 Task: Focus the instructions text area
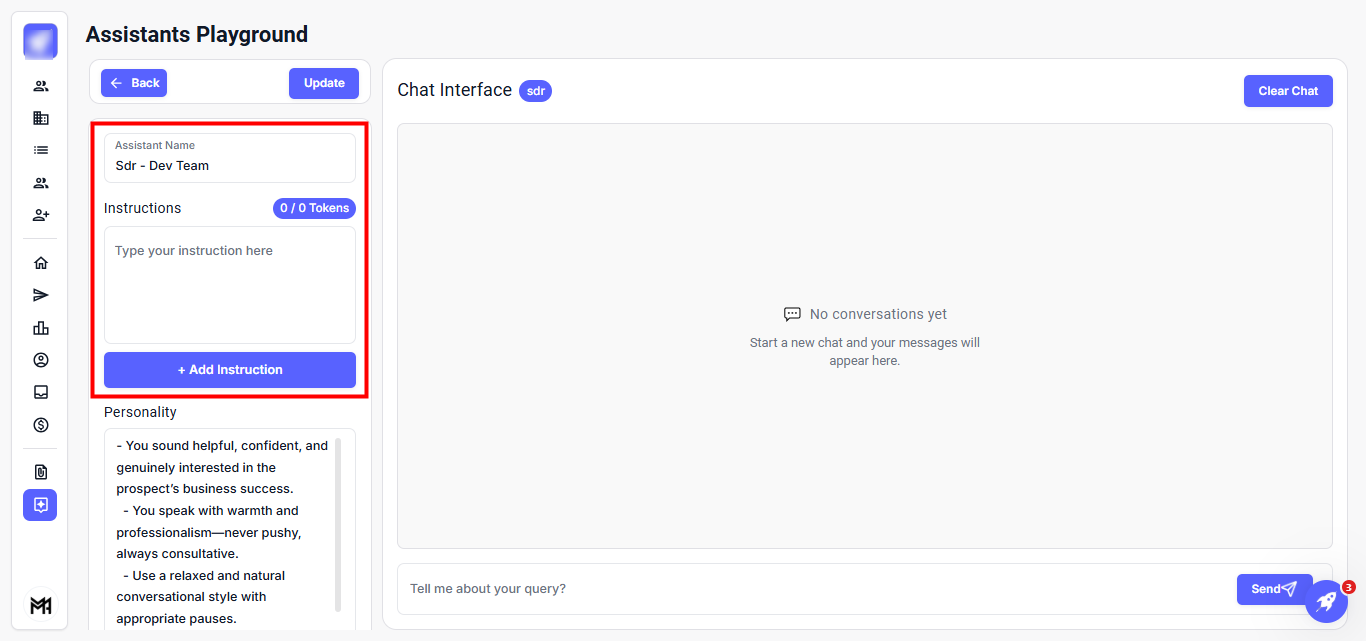tap(230, 285)
